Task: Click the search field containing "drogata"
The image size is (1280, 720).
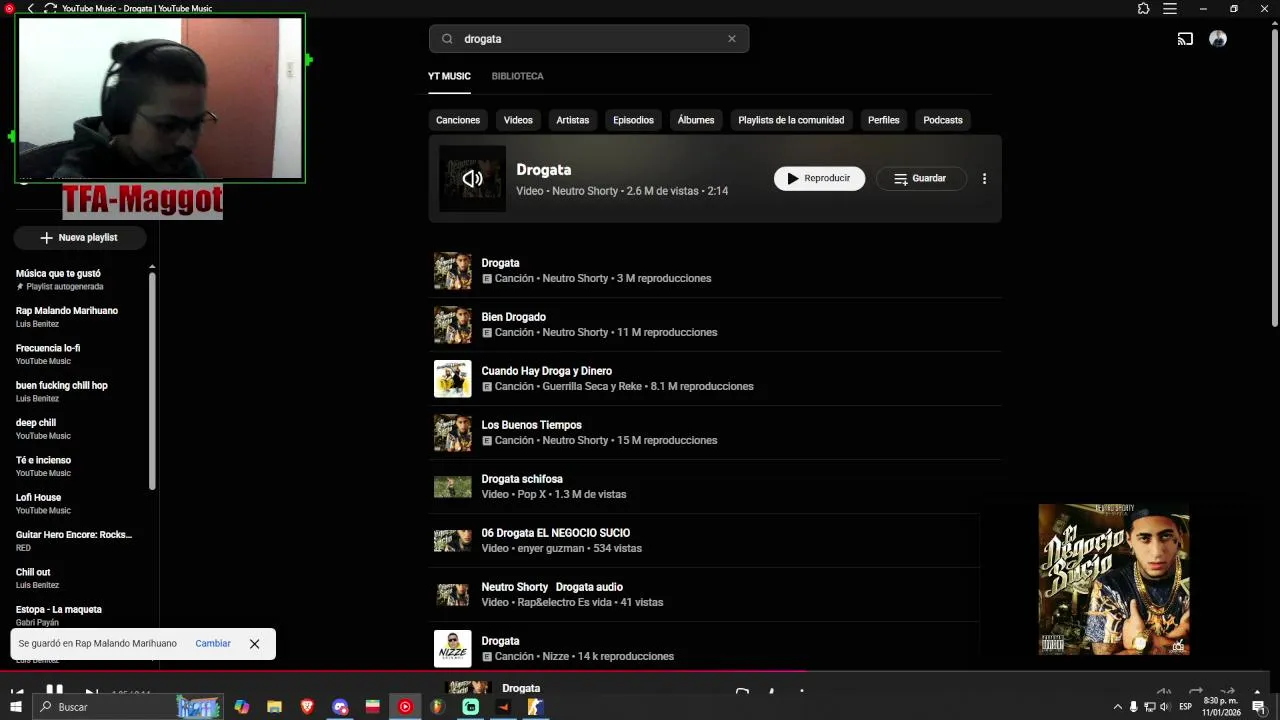Action: [589, 39]
